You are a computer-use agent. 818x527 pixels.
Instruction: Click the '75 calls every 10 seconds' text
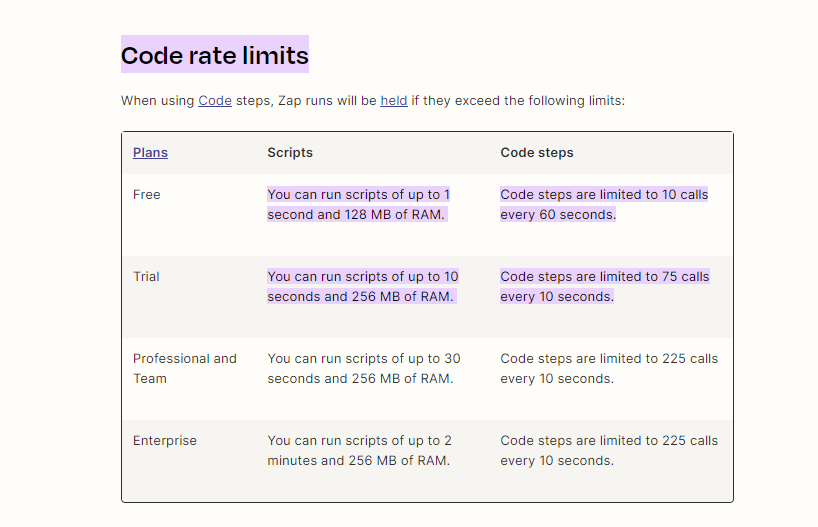(604, 287)
